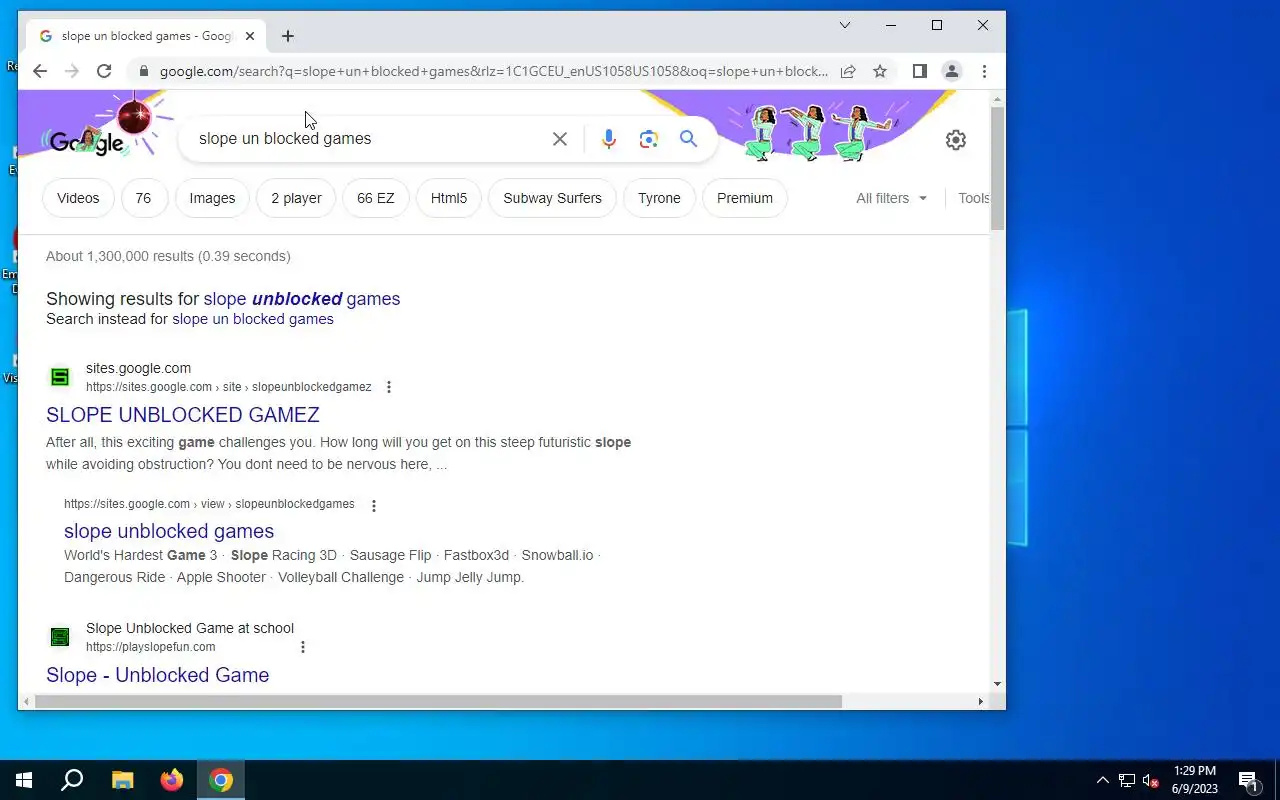
Task: Click the address bar URL
Action: [494, 71]
